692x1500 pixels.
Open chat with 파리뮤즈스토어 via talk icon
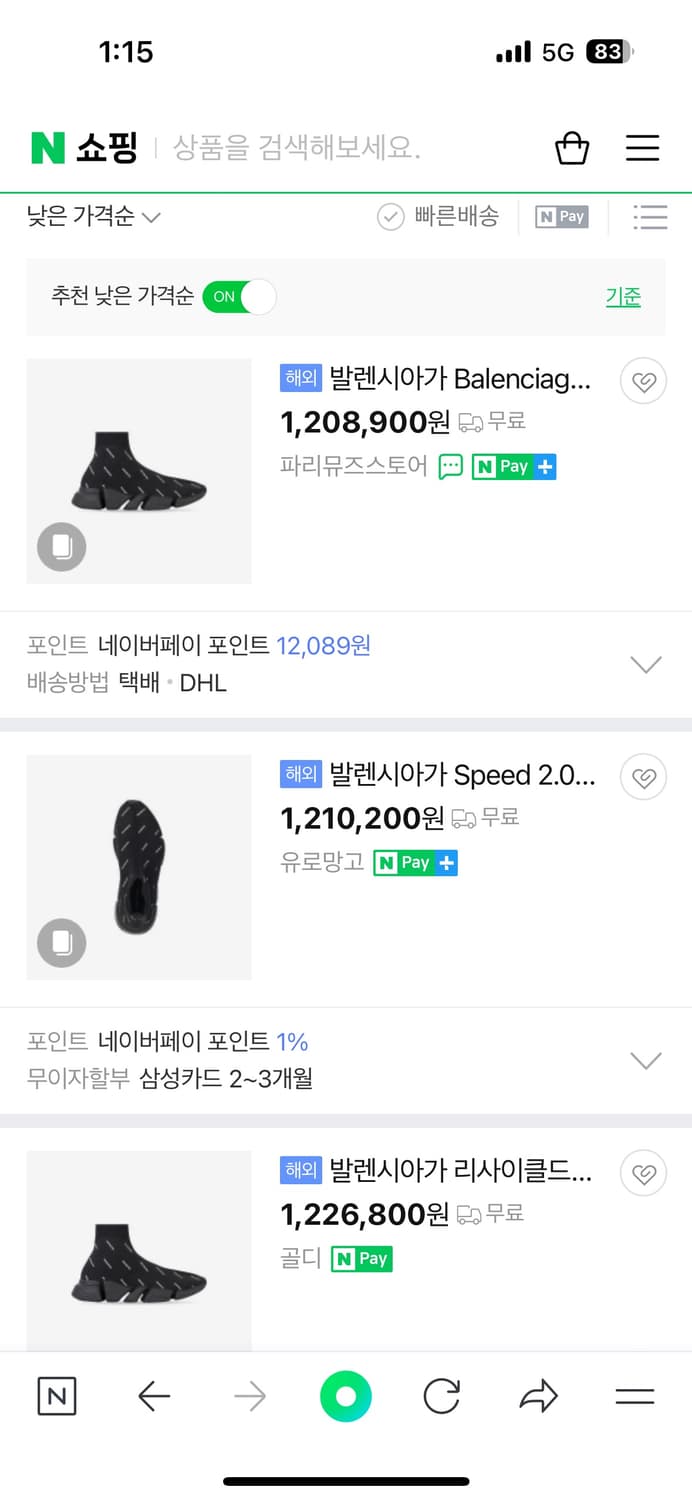click(453, 466)
